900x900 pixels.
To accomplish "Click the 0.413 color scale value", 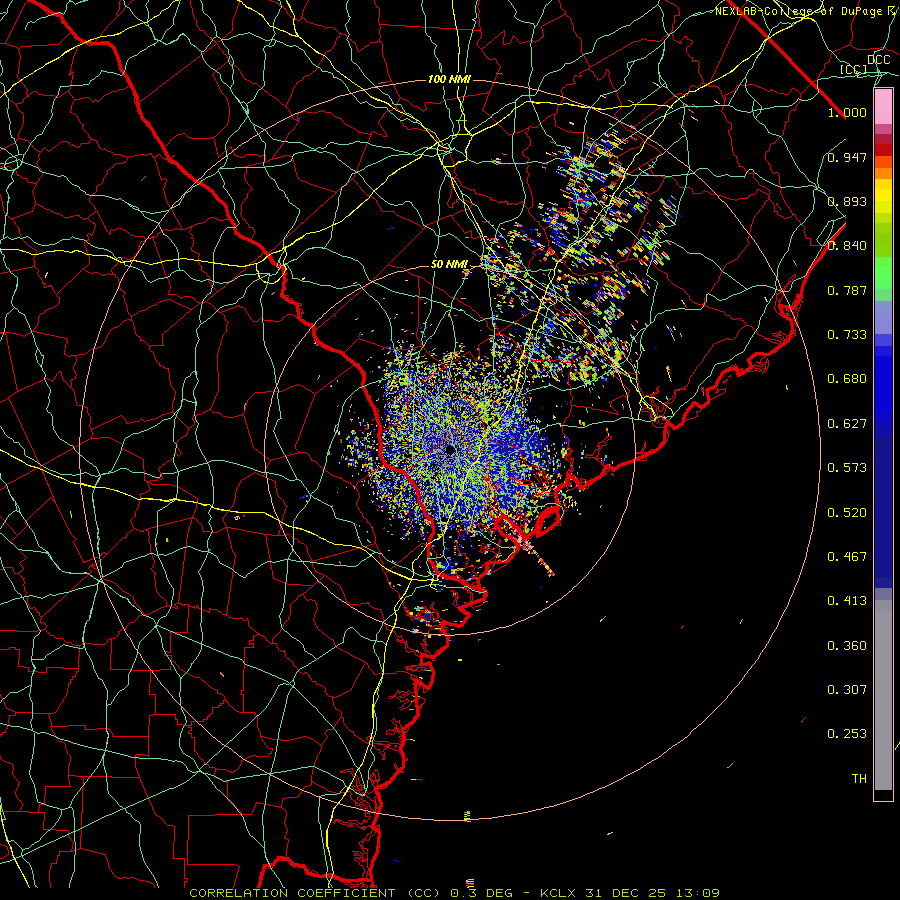I will (x=847, y=601).
